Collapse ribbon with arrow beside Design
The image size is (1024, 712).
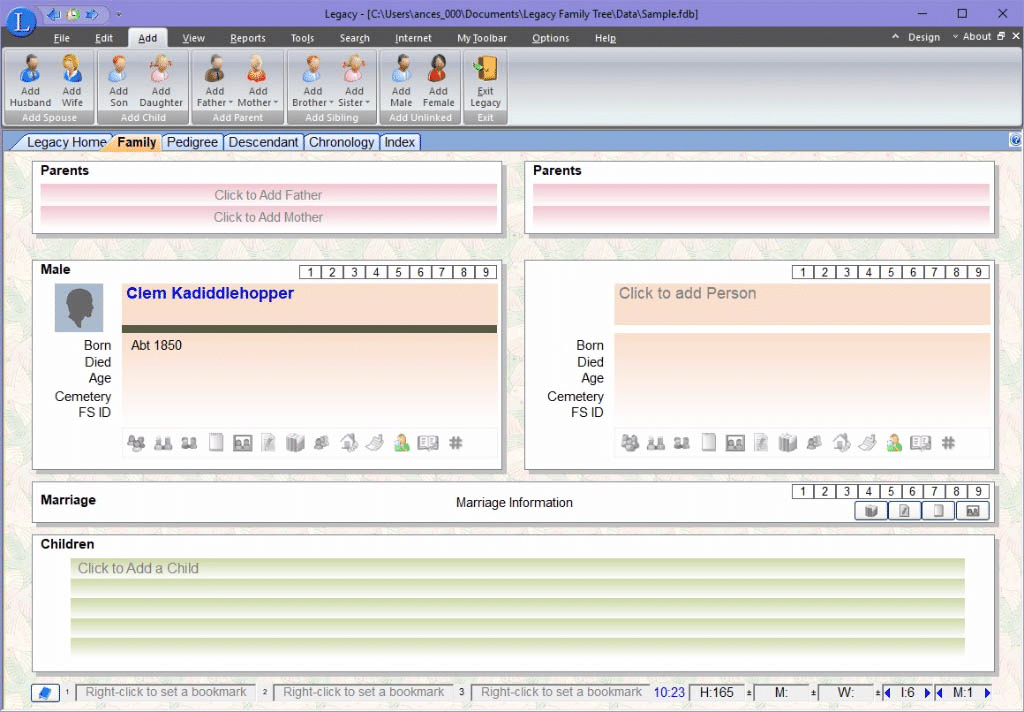tap(895, 37)
